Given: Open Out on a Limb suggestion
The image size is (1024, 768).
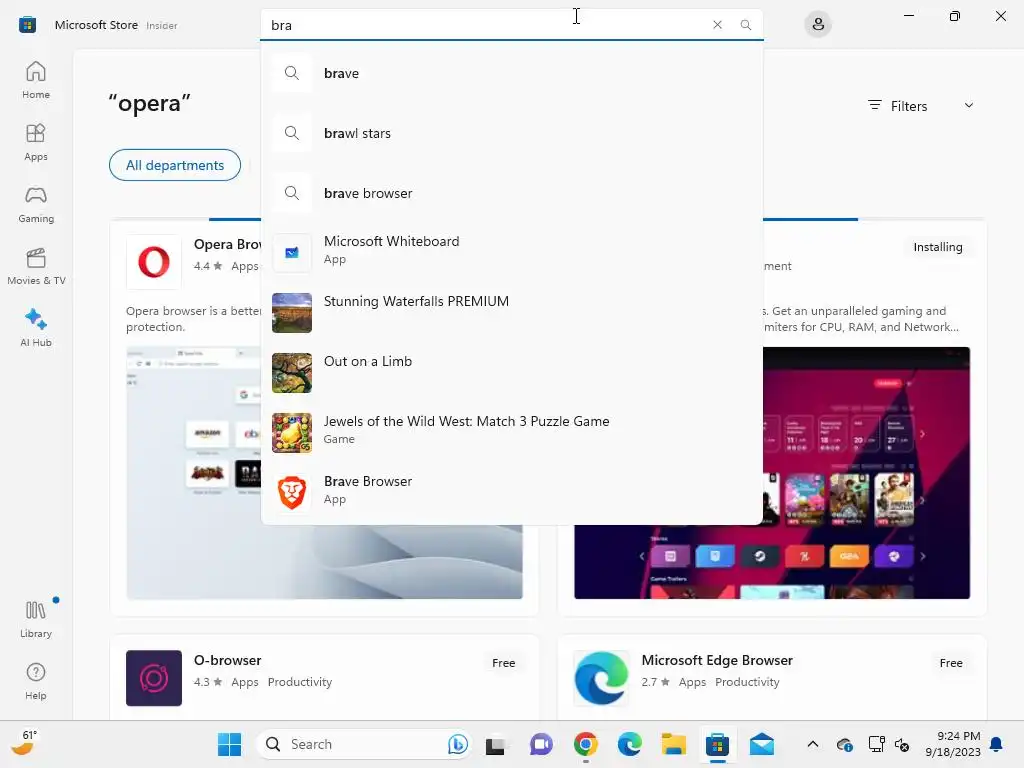Looking at the screenshot, I should coord(511,372).
